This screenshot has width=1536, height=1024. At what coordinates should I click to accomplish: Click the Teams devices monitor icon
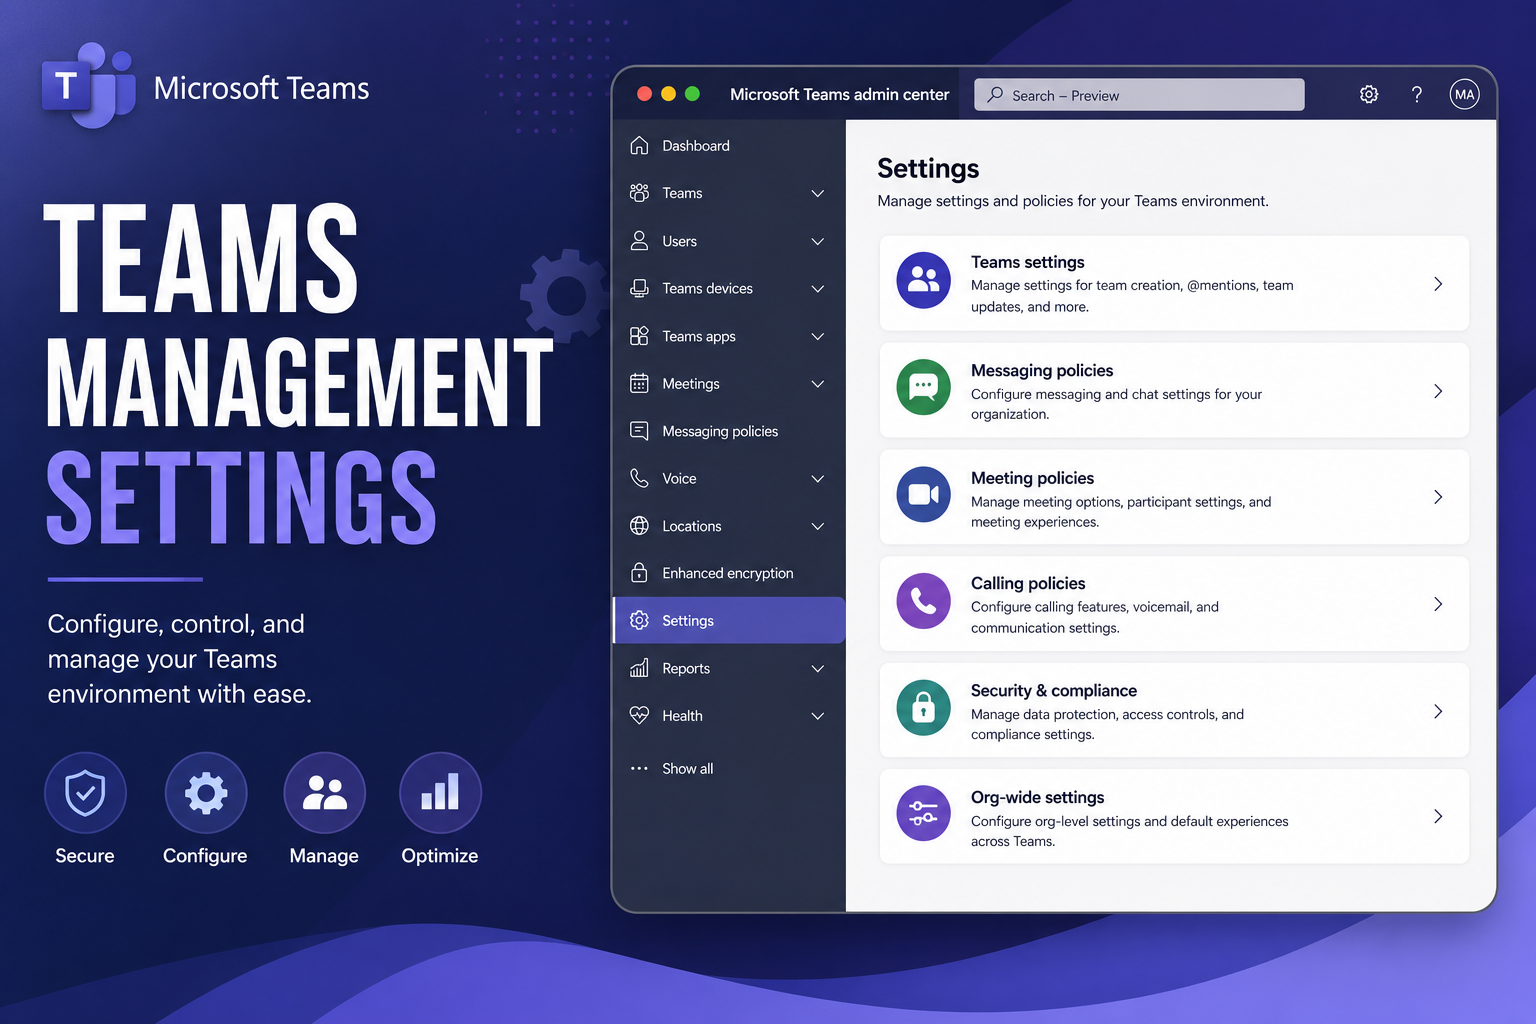click(639, 288)
